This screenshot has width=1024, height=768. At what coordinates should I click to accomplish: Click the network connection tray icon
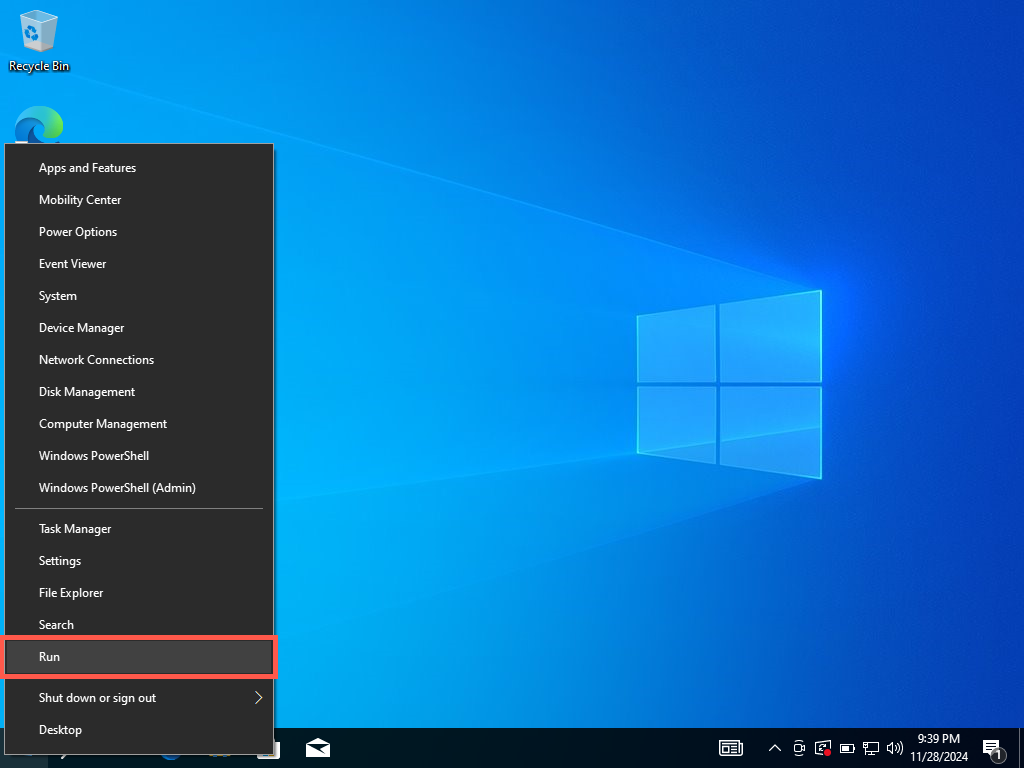[871, 748]
